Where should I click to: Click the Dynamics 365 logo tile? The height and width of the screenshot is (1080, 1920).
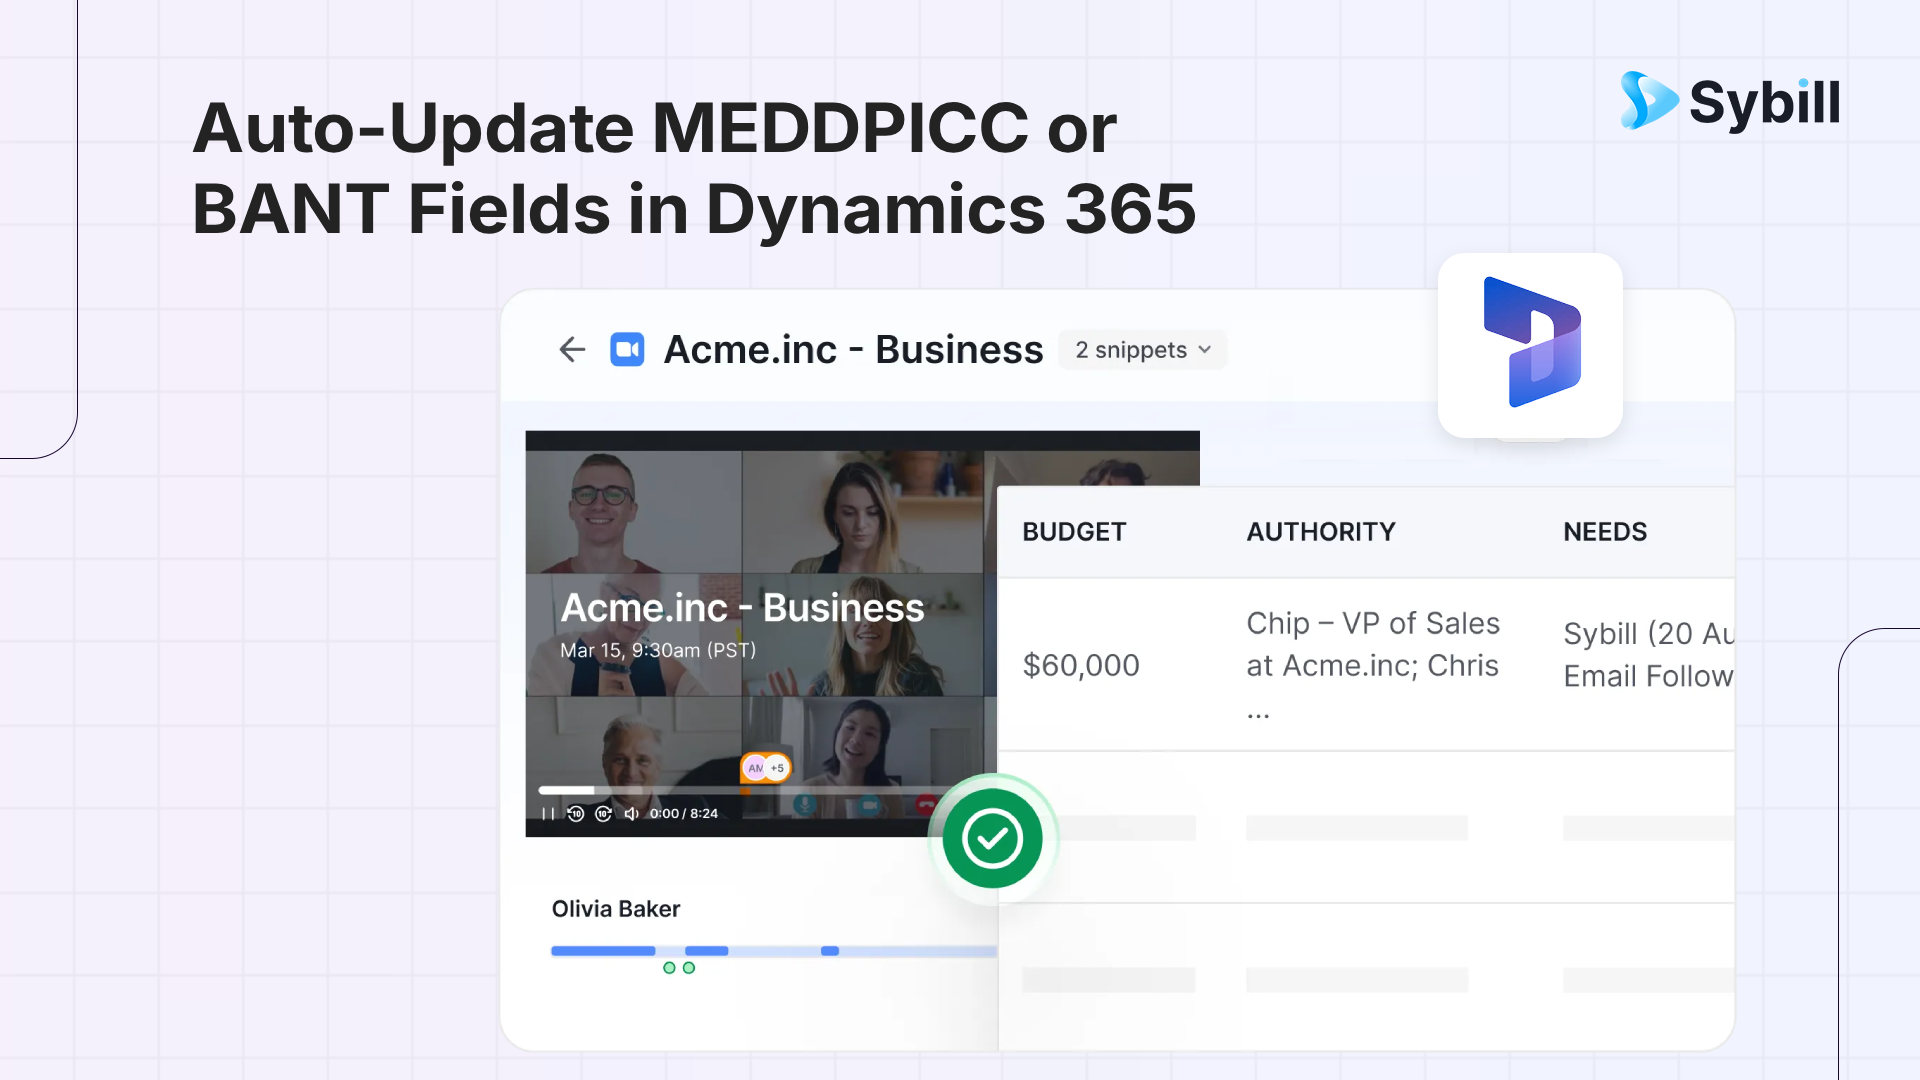point(1530,345)
